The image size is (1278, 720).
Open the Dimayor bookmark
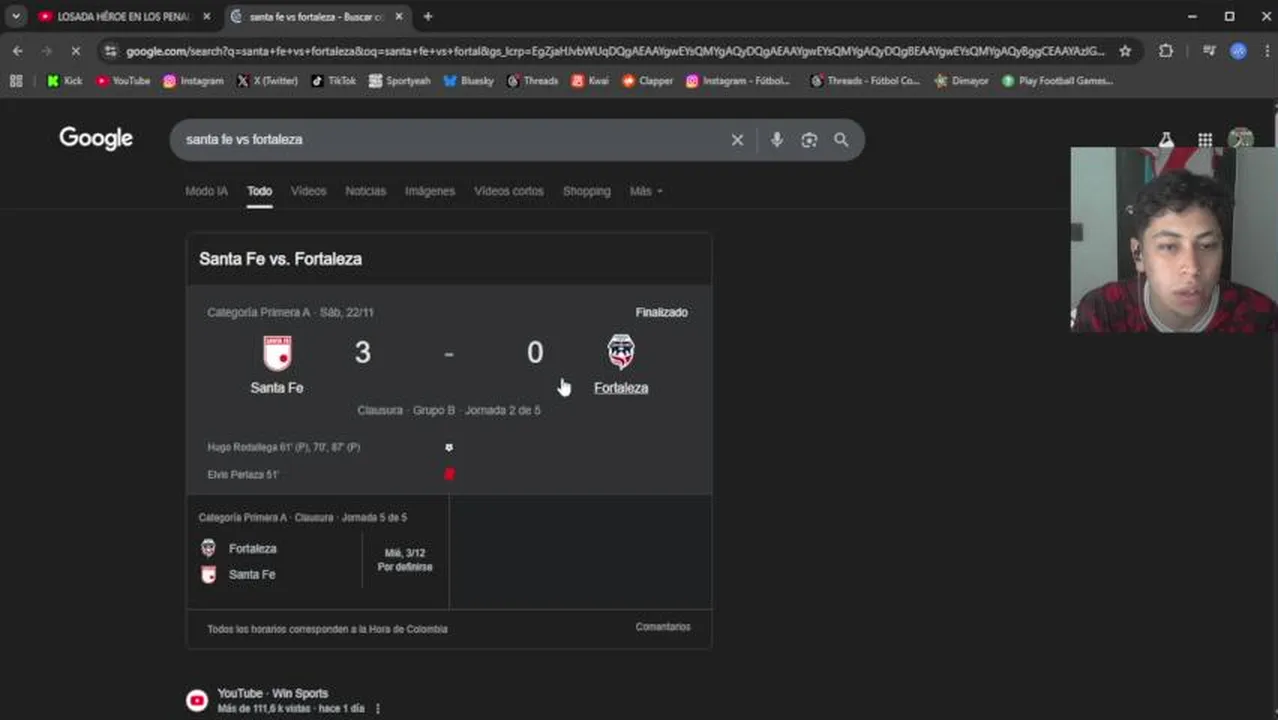[x=961, y=81]
